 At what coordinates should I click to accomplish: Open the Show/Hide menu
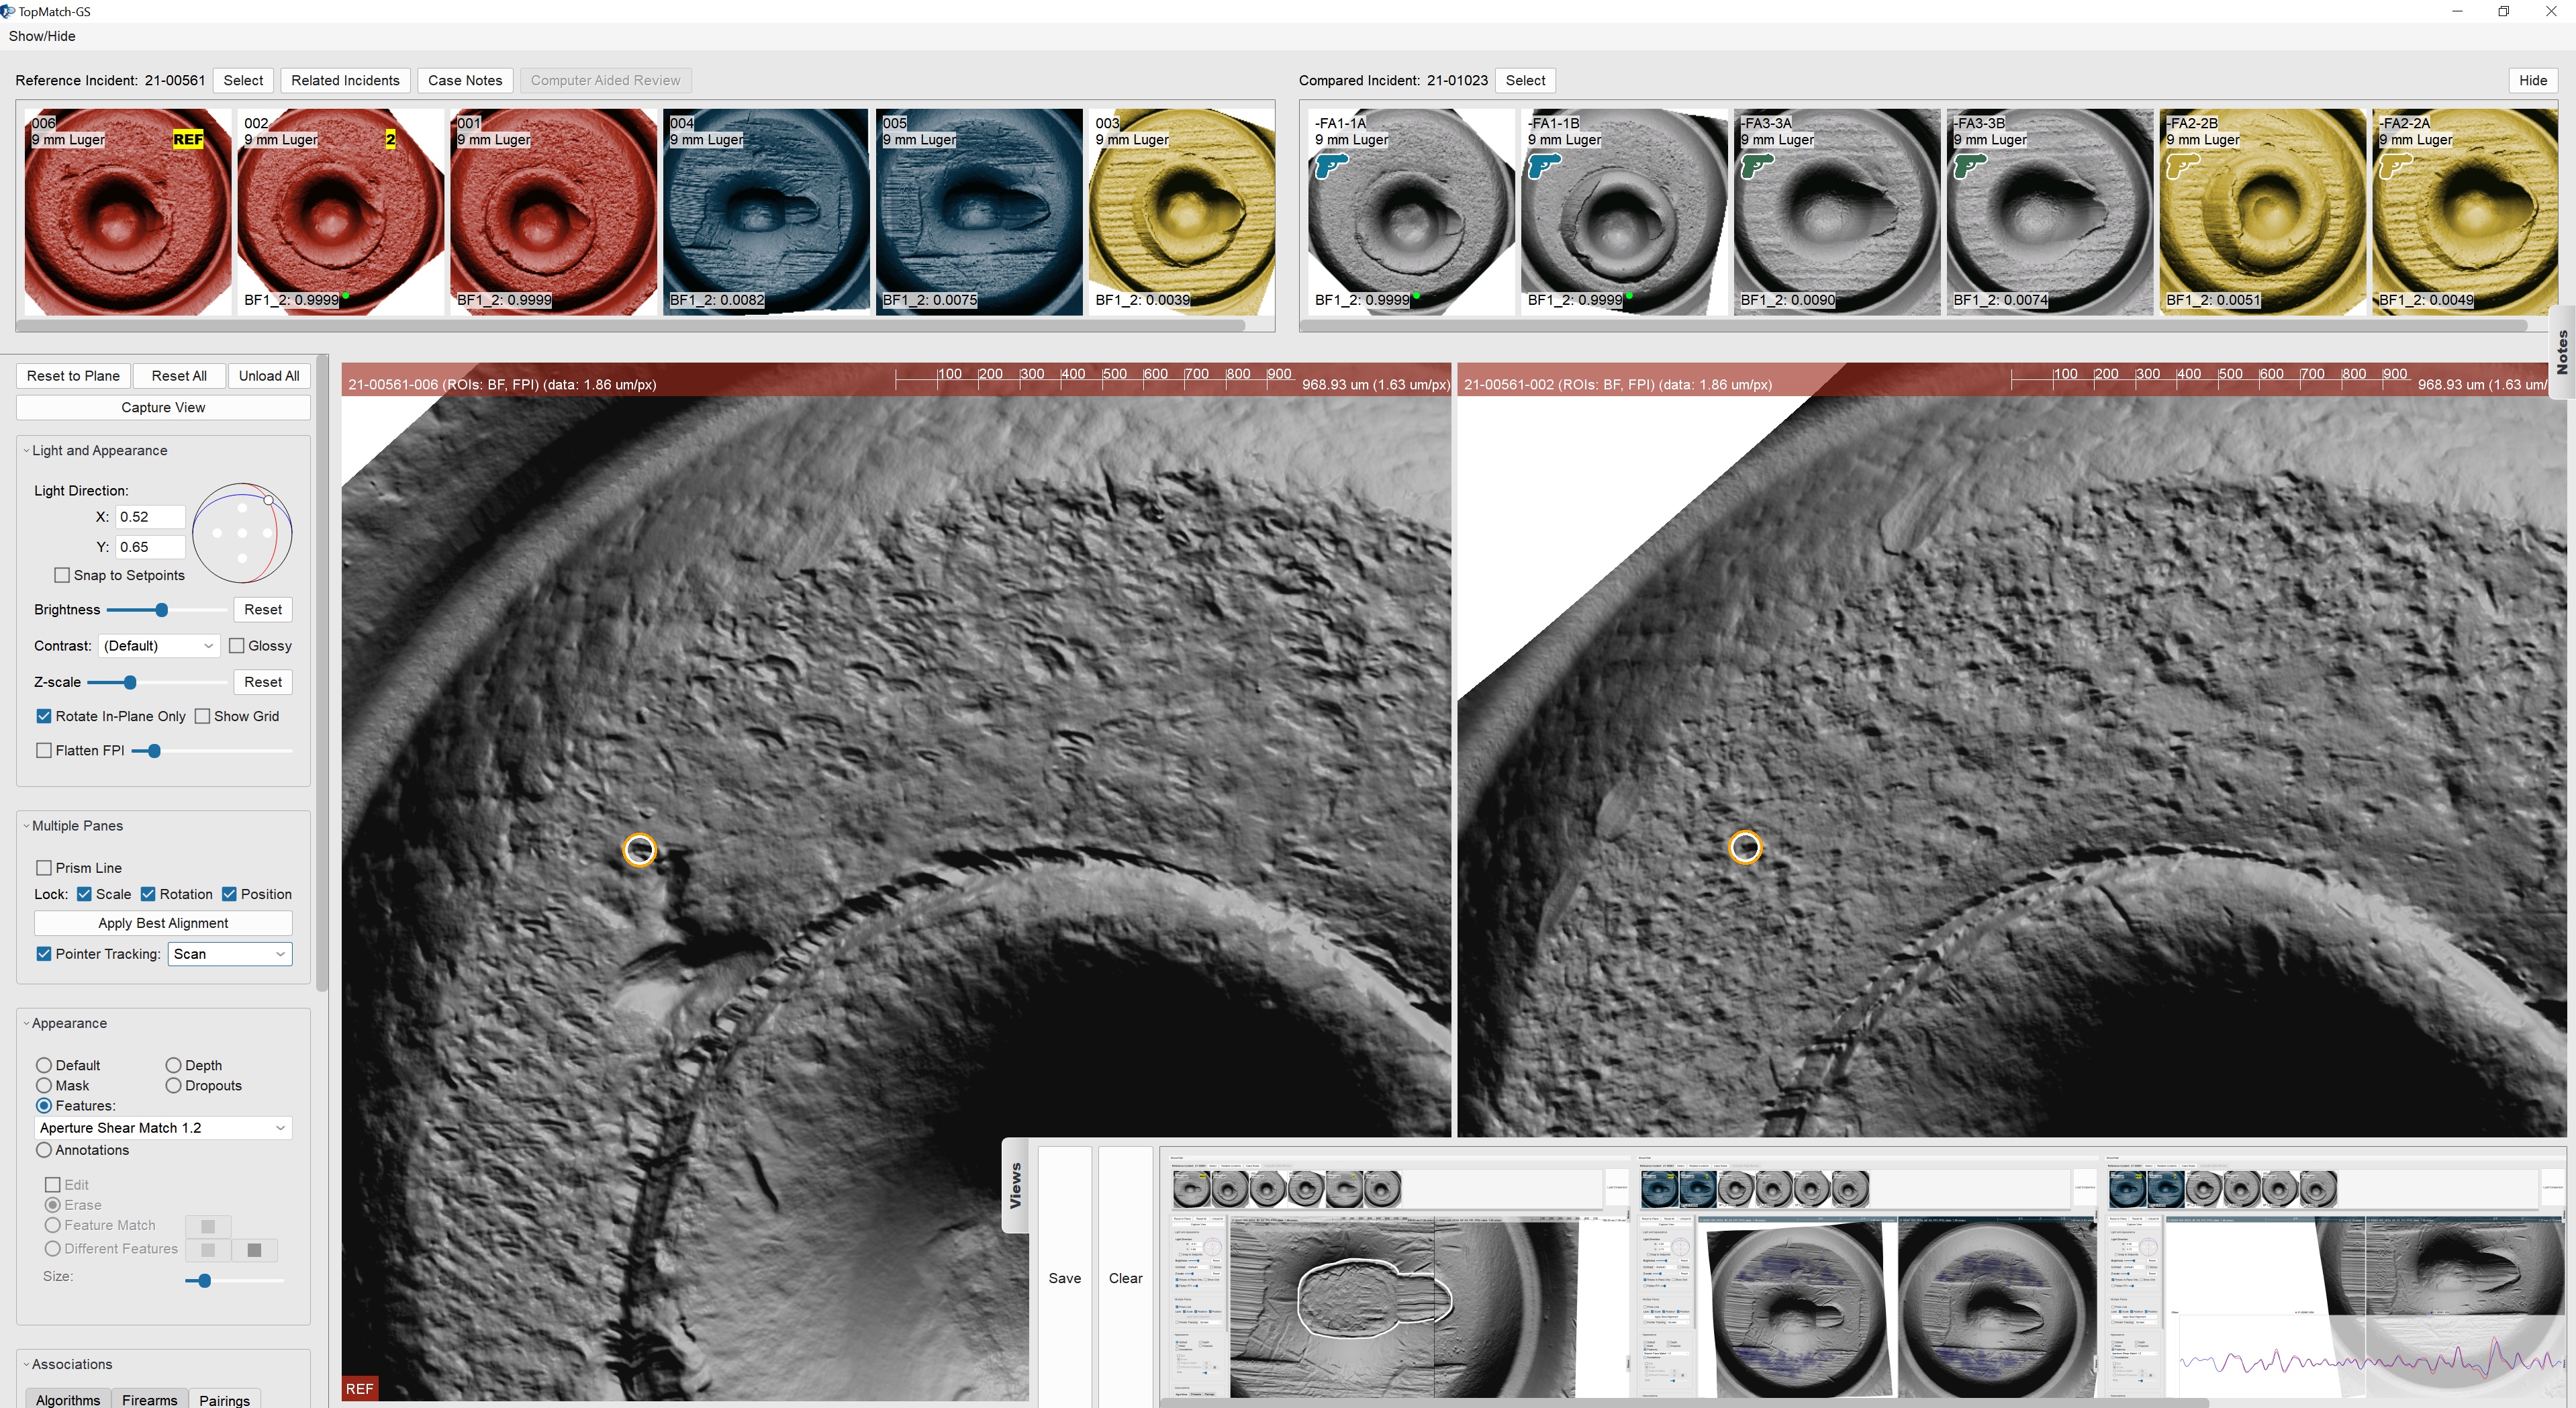point(42,36)
